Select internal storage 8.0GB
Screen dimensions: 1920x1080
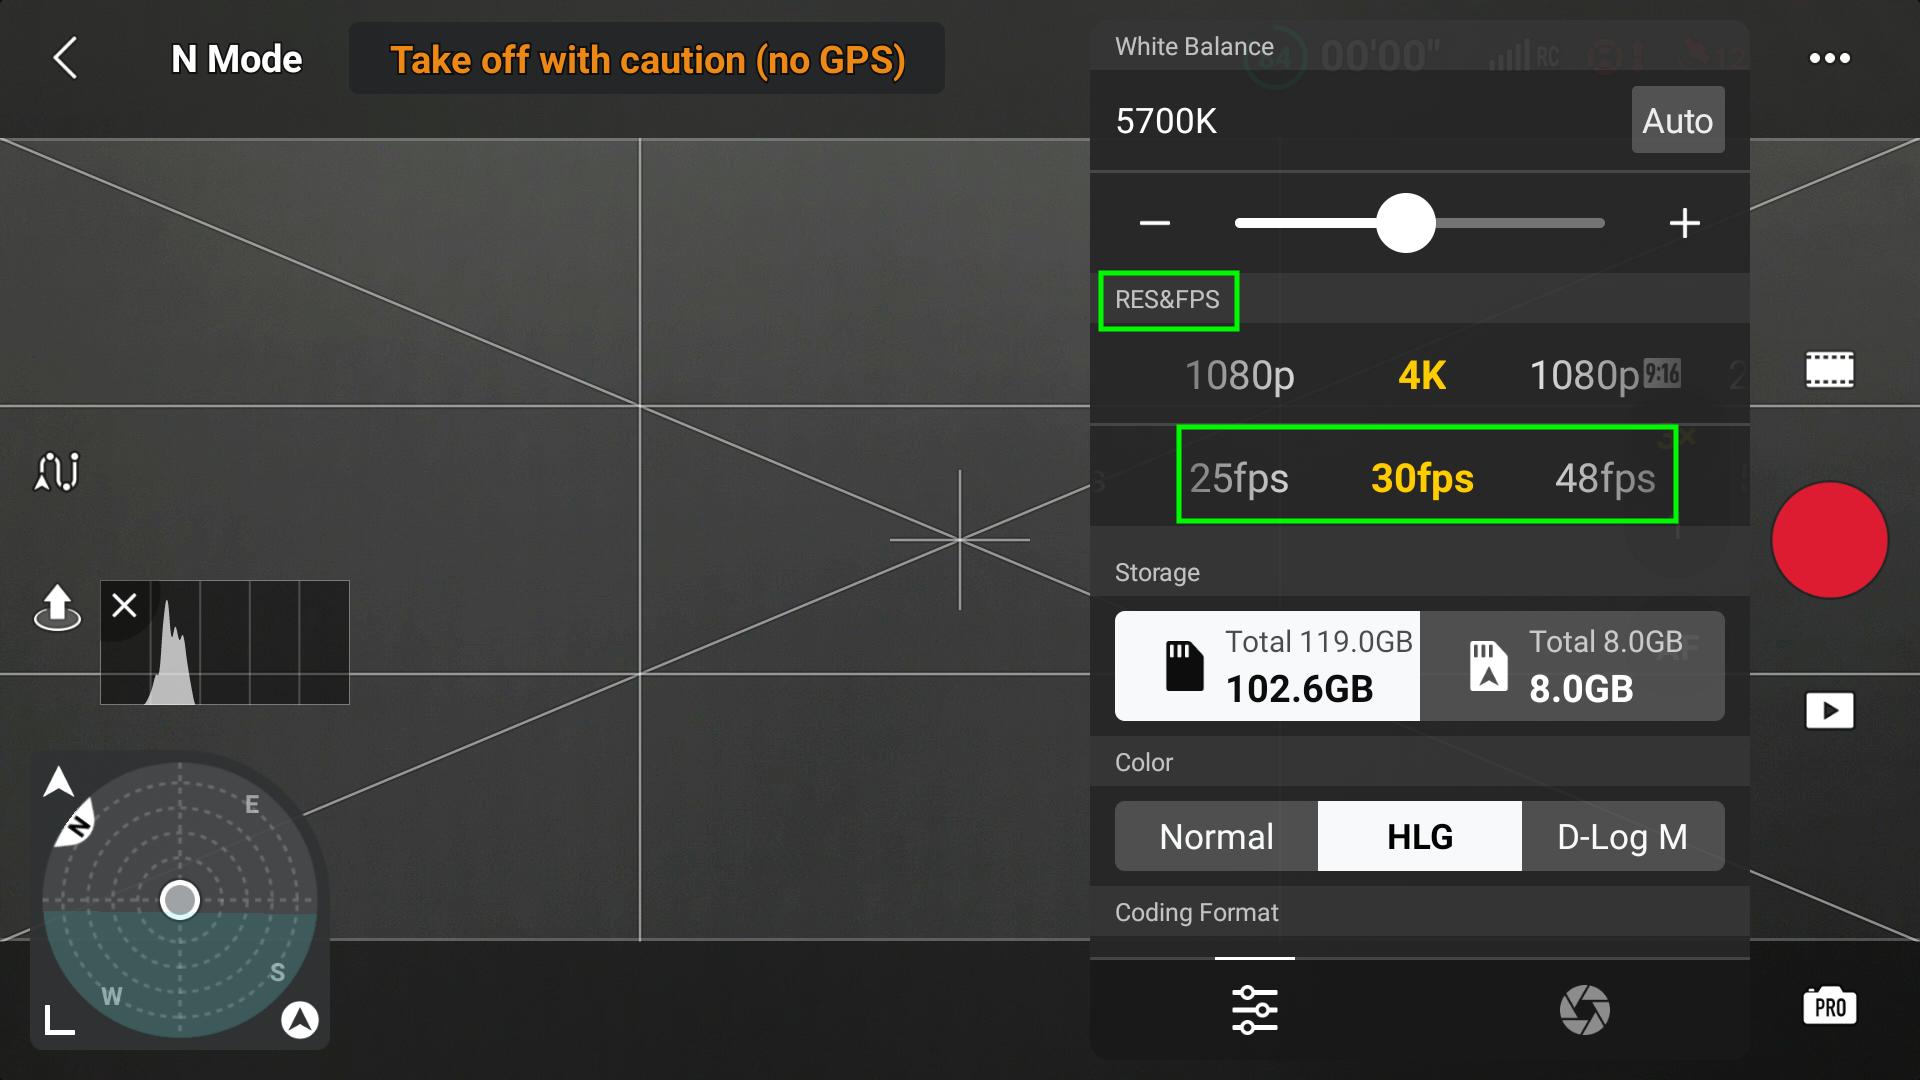pos(1572,666)
